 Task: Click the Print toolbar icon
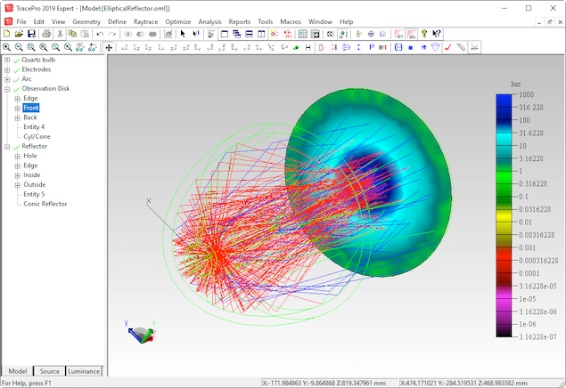pos(47,34)
